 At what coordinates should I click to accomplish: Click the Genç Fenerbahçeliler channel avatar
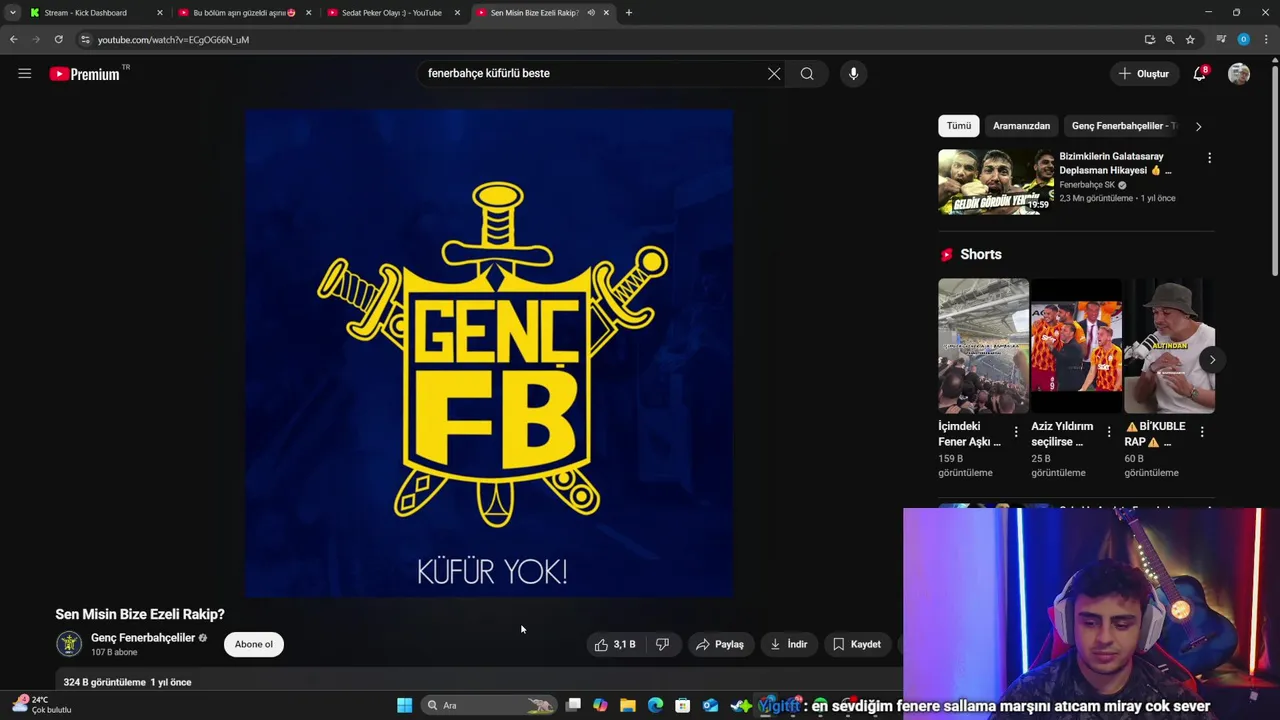[69, 644]
